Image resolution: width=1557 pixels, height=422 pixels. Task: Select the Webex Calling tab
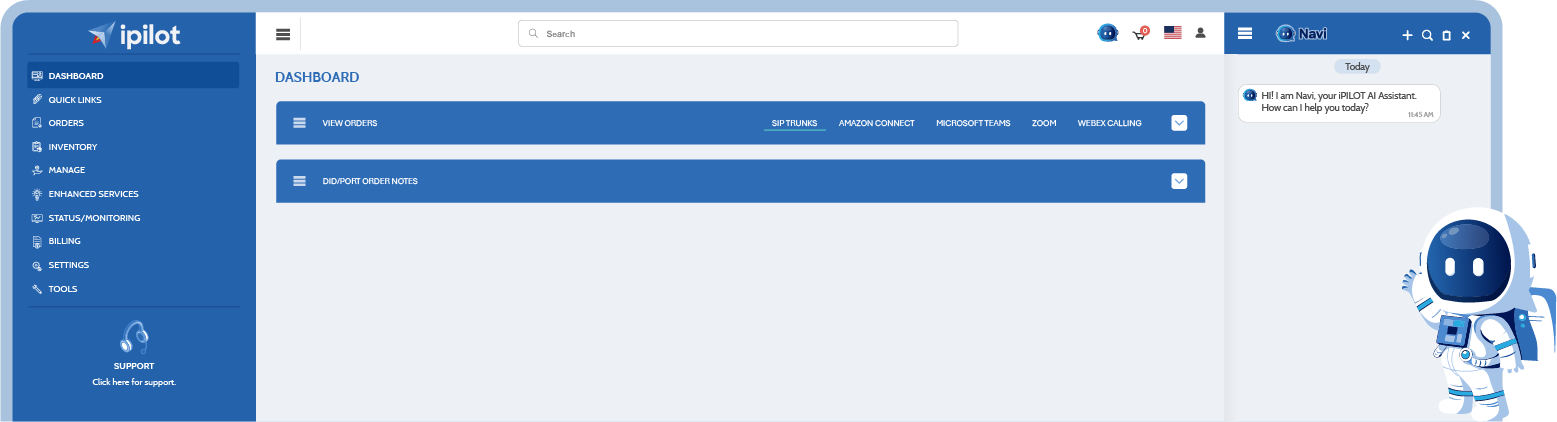(1109, 123)
